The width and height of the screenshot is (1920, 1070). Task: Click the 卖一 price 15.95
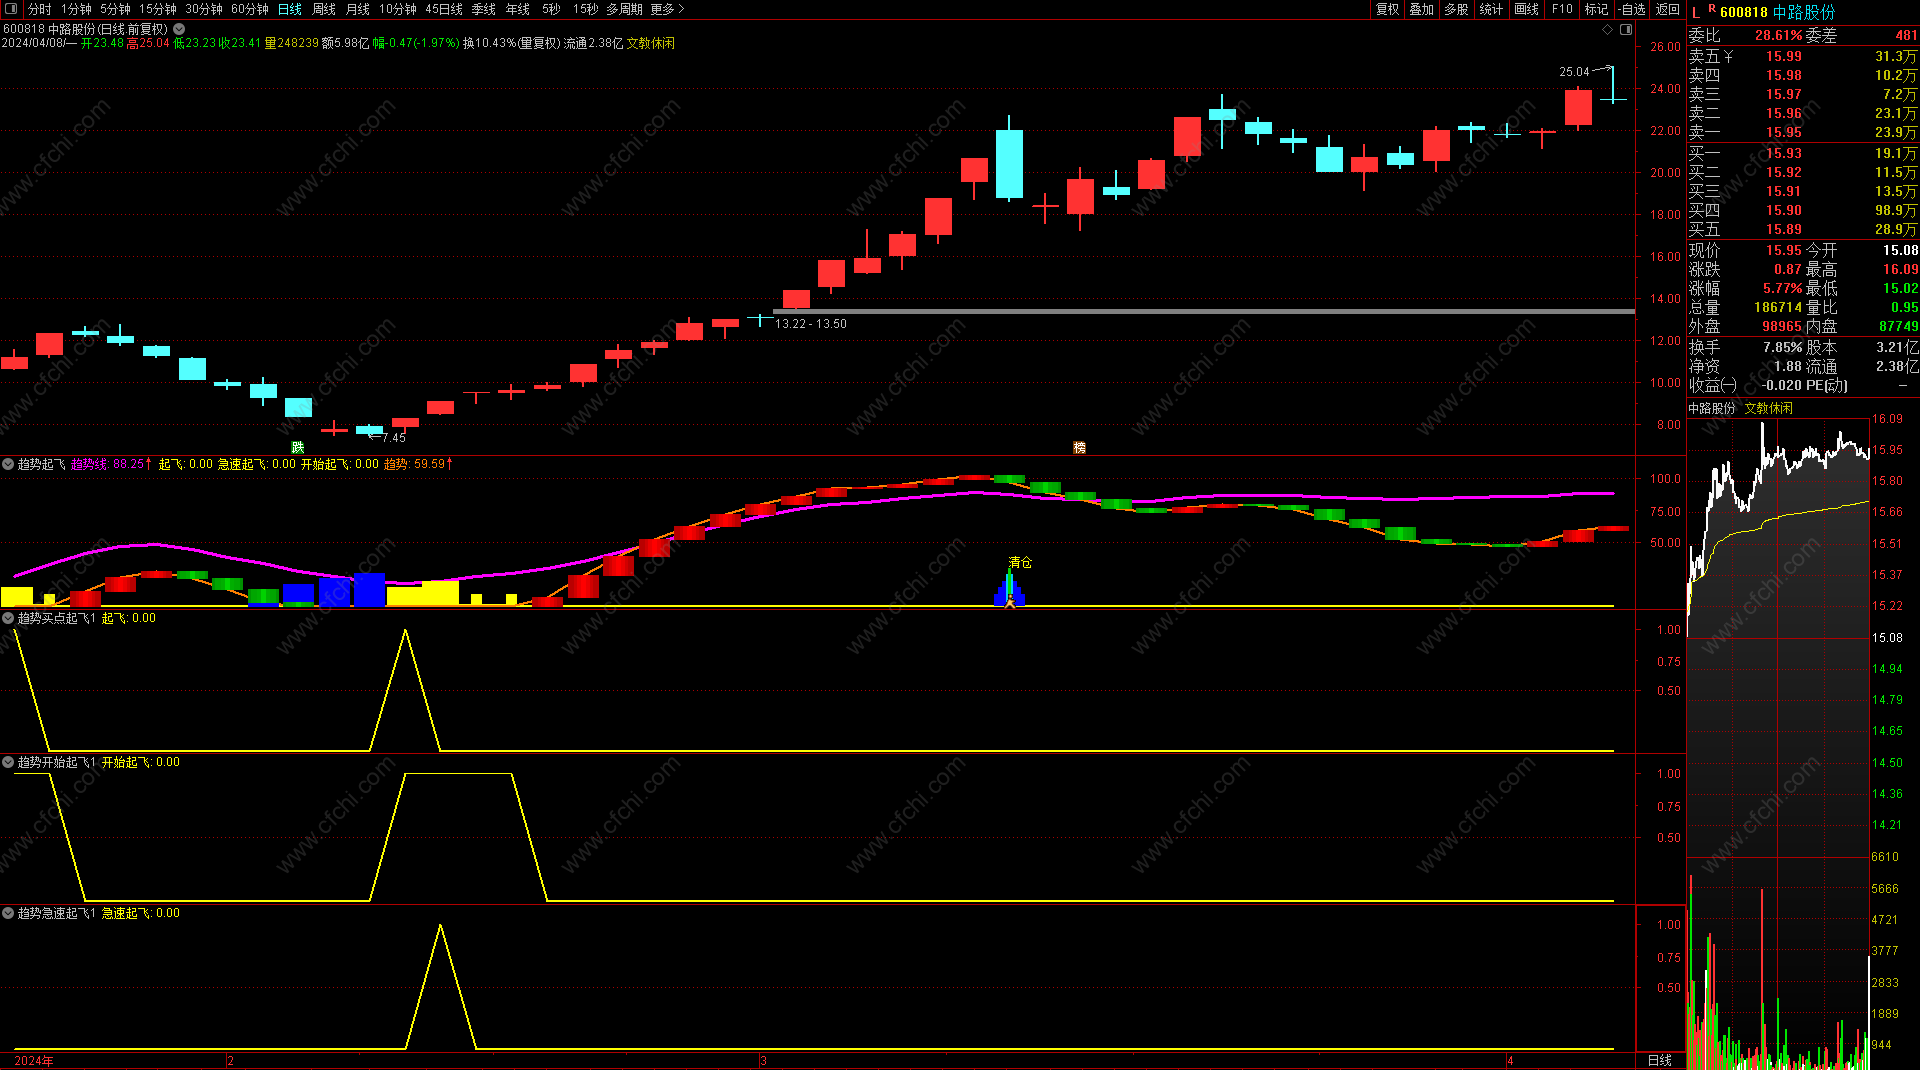(1784, 133)
